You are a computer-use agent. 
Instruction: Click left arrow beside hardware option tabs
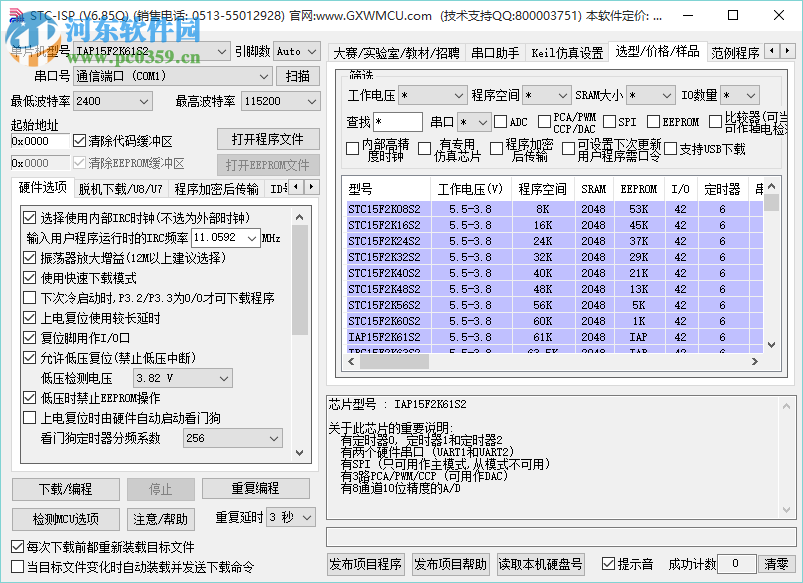click(297, 188)
